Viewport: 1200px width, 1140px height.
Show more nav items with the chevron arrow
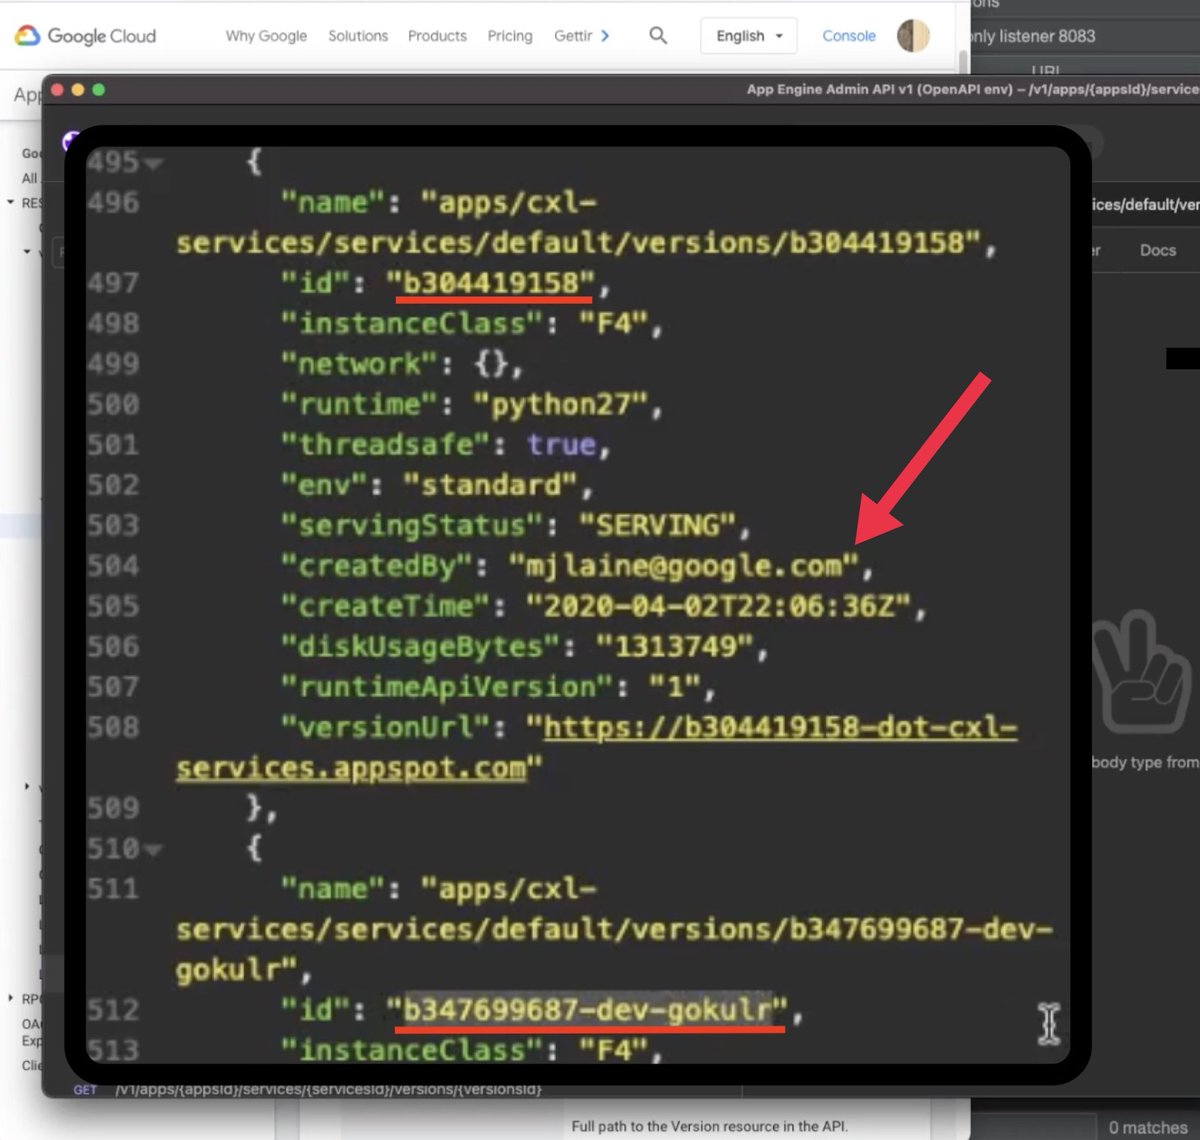click(605, 36)
